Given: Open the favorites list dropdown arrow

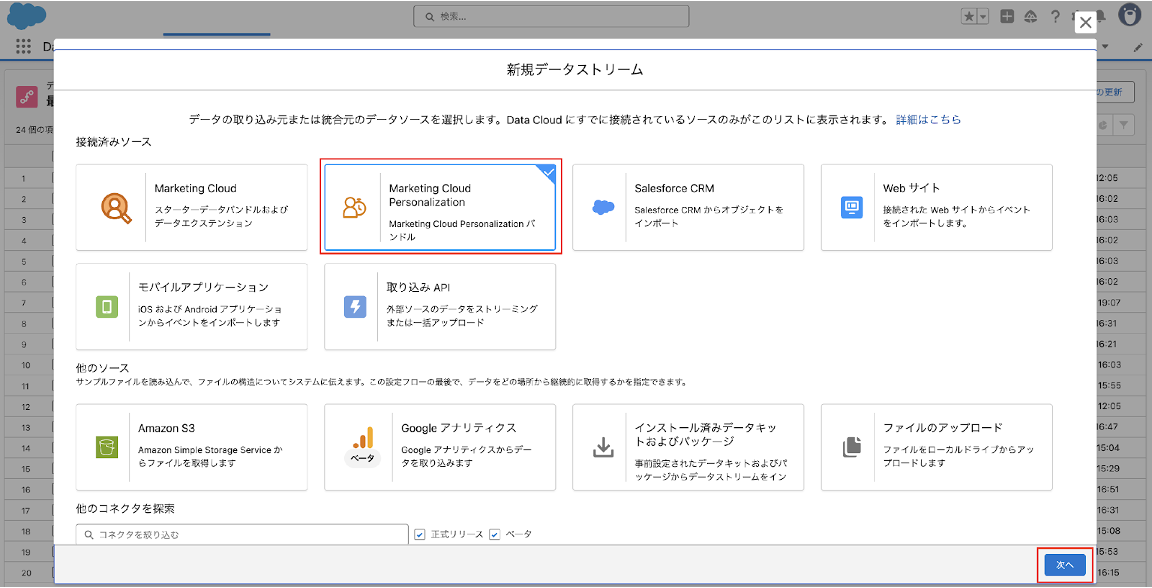Looking at the screenshot, I should pos(983,17).
